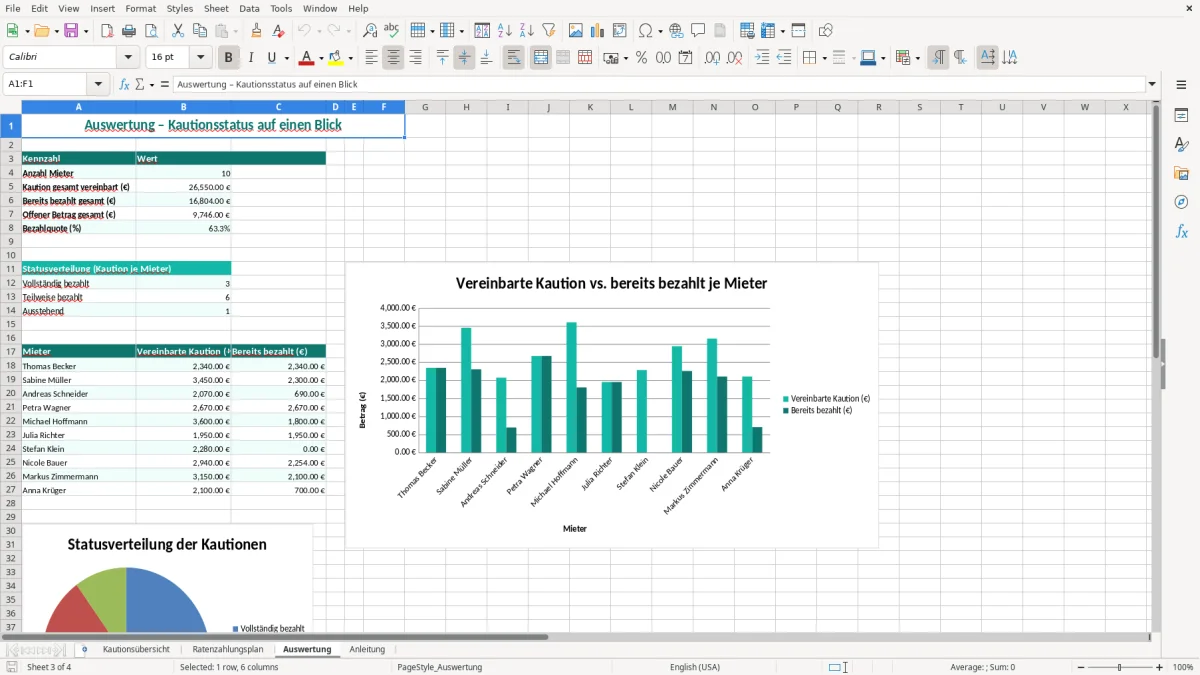Open the Sheet menu
The image size is (1200, 675).
click(216, 8)
